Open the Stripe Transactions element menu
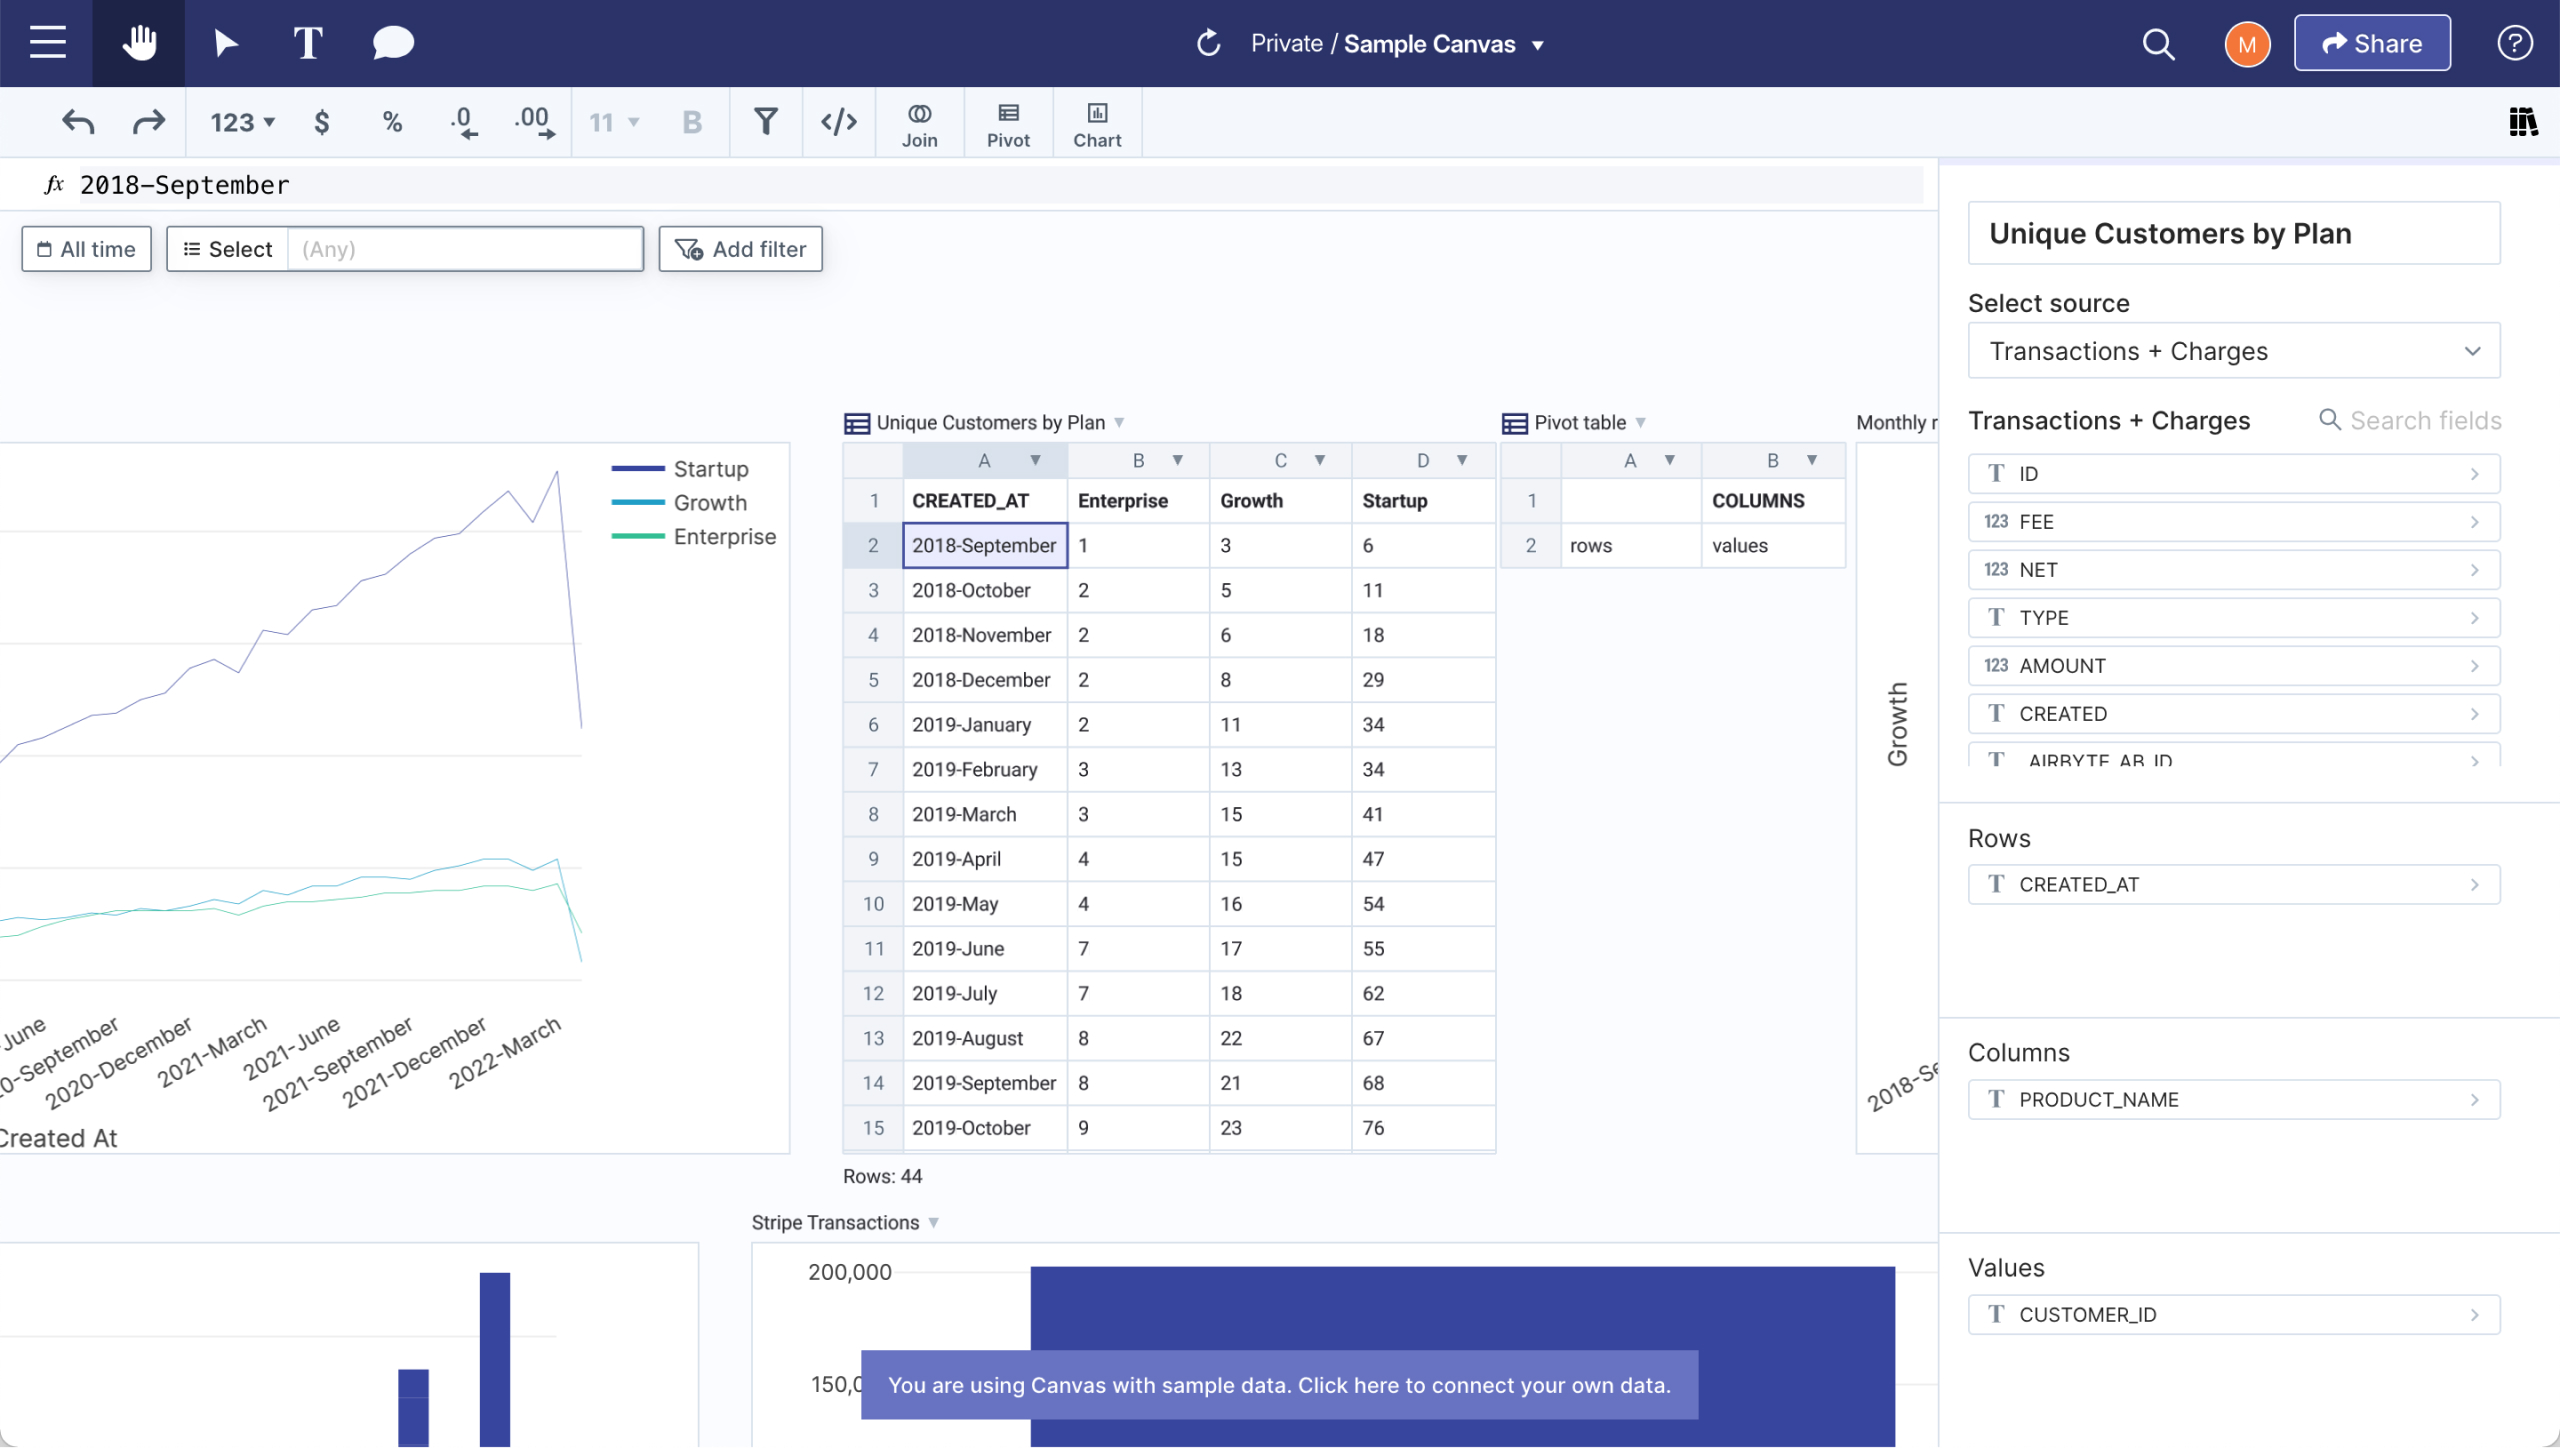Viewport: 2560px width, 1448px height. pyautogui.click(x=933, y=1223)
